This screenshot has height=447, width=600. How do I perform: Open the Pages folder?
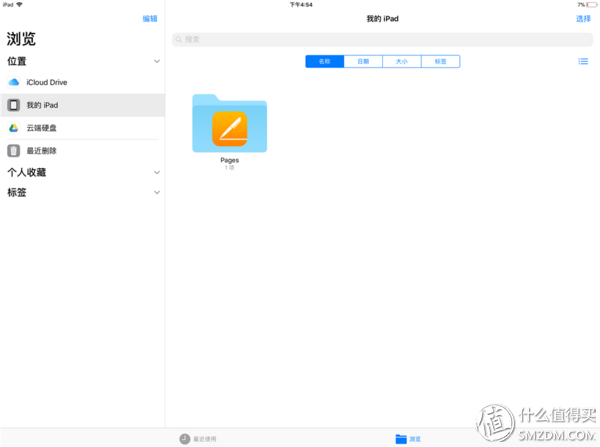(x=230, y=123)
